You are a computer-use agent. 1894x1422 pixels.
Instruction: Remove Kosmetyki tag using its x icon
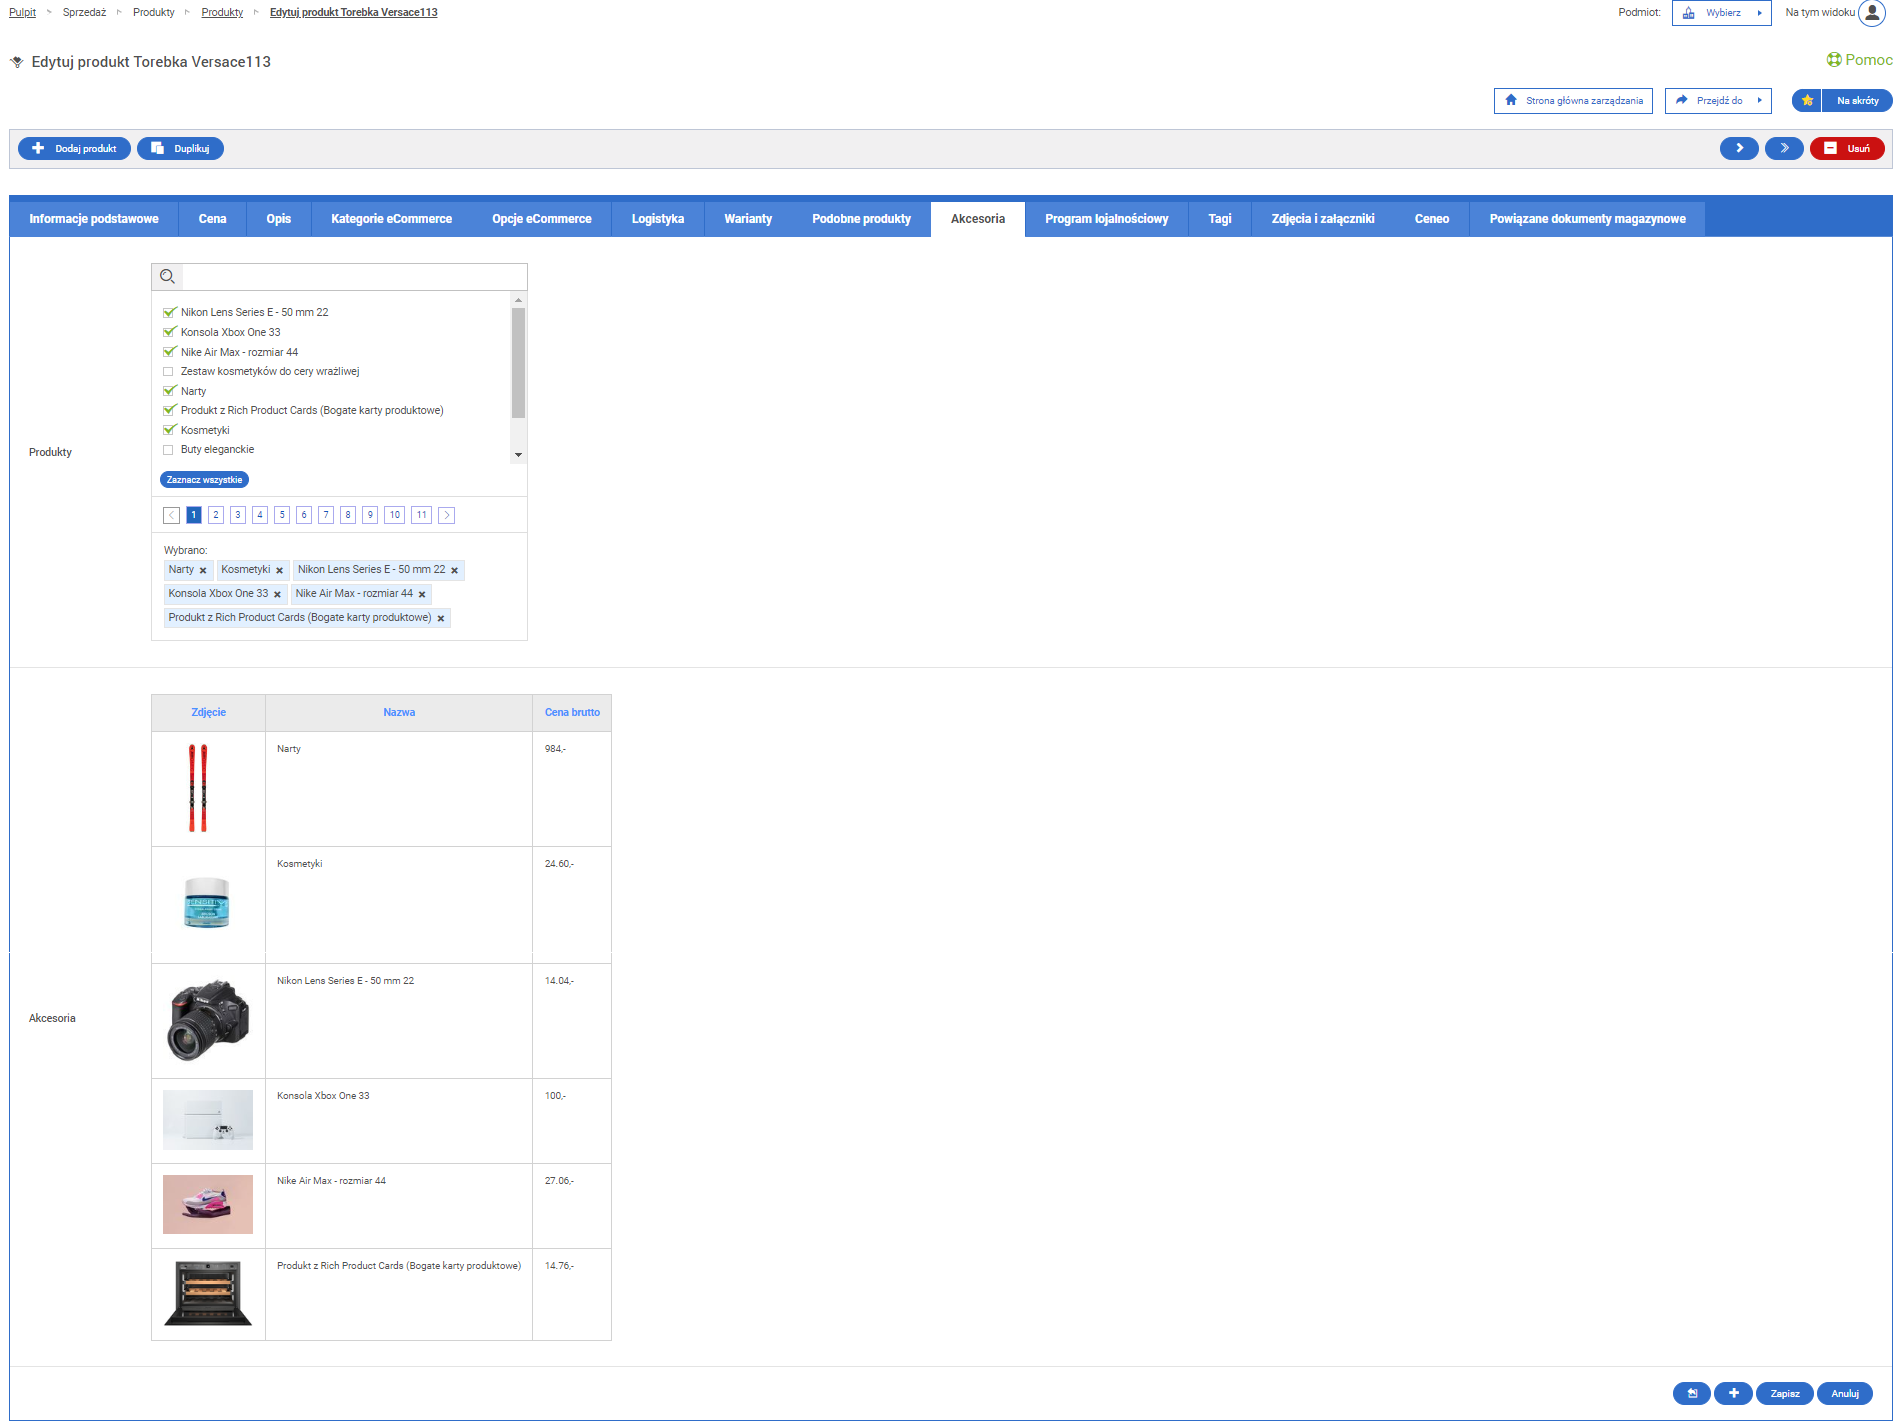click(x=280, y=571)
